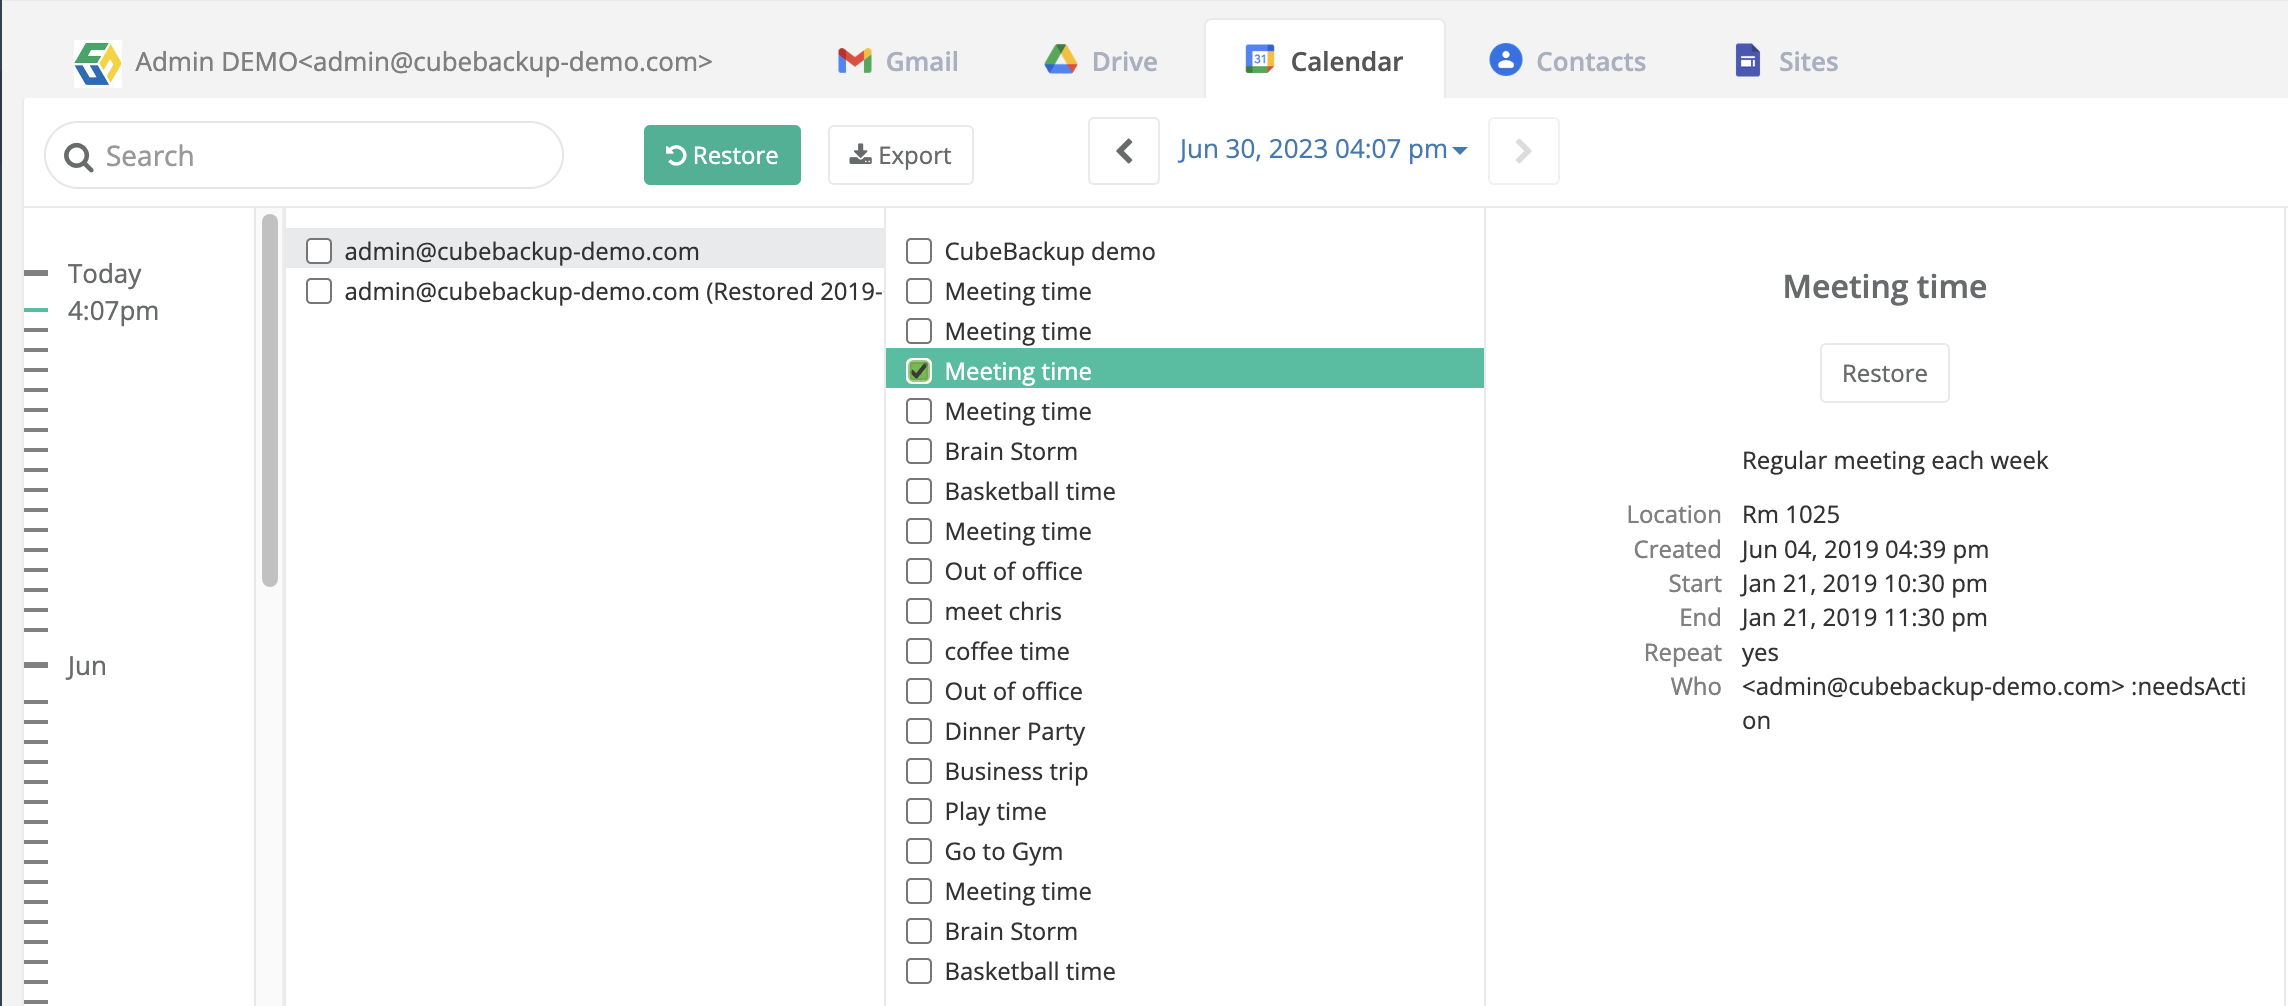2288x1006 pixels.
Task: Open the backup date picker dropdown
Action: click(1322, 149)
